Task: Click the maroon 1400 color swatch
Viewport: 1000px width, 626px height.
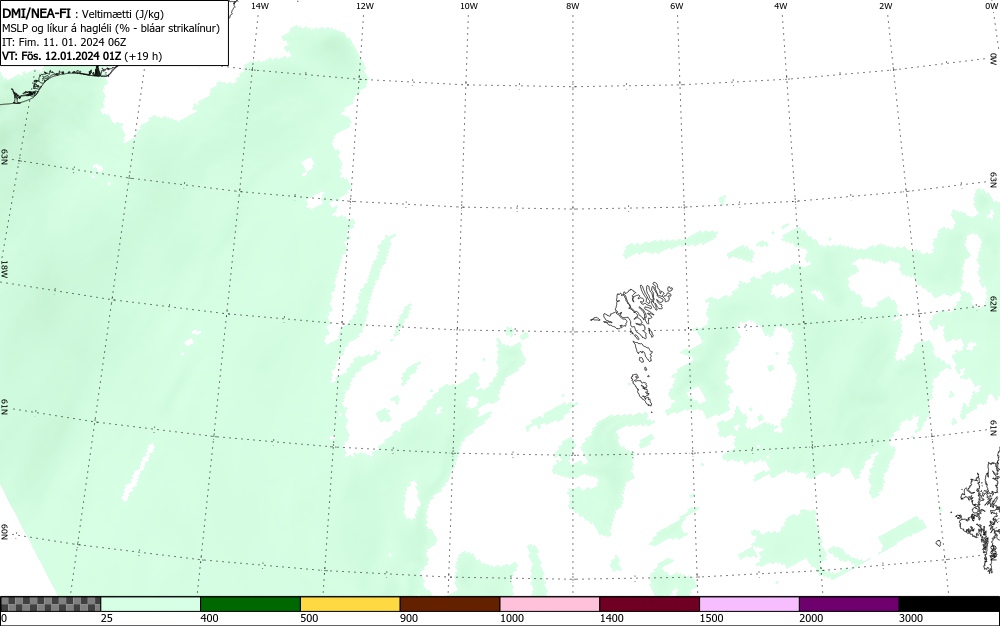Action: [649, 604]
